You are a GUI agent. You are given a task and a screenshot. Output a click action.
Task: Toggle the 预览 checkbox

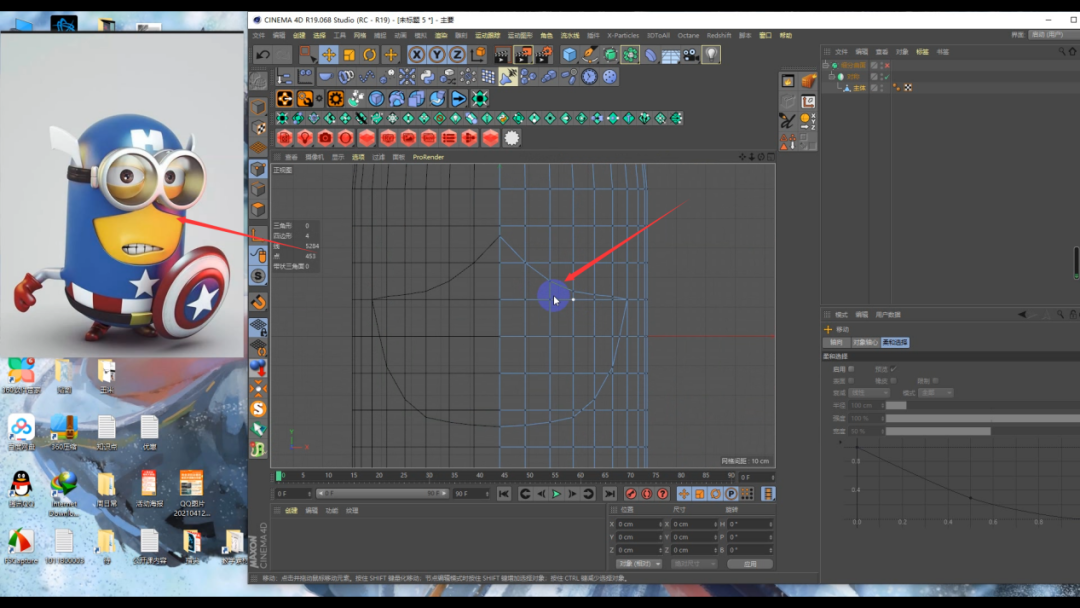point(893,369)
